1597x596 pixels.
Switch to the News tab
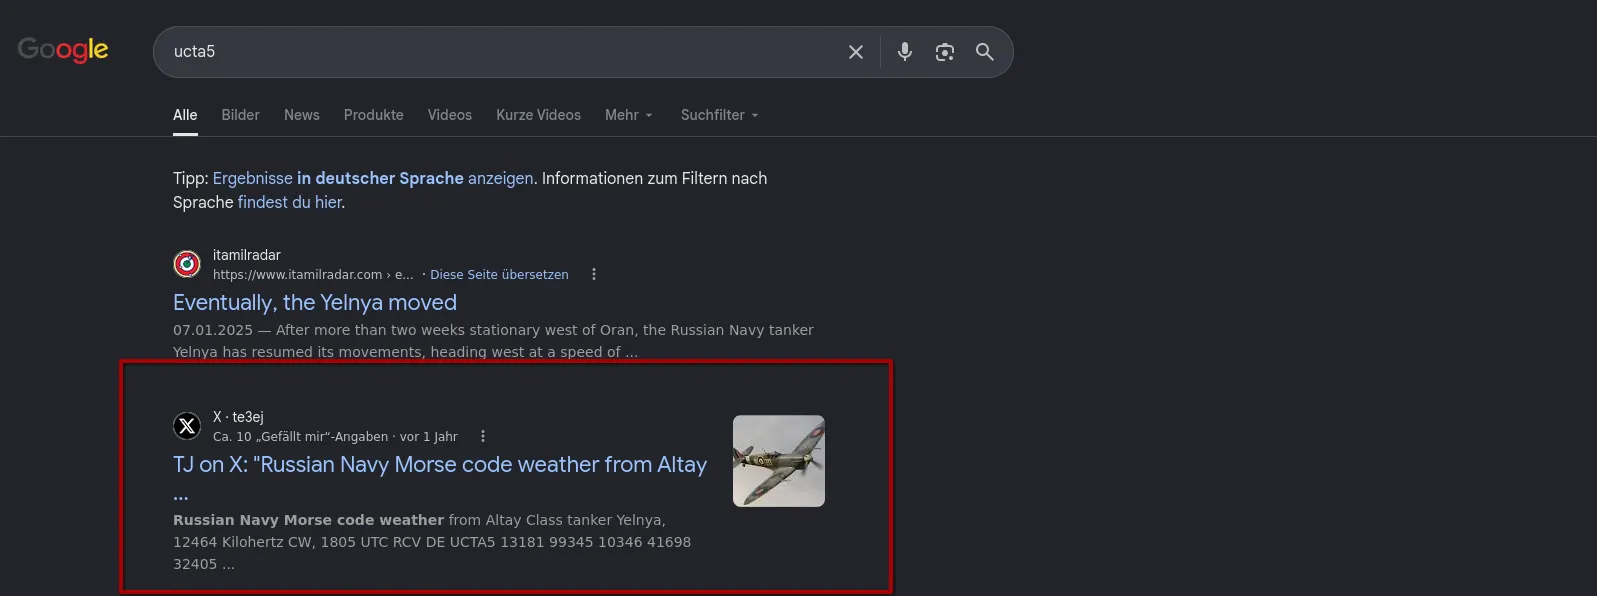pyautogui.click(x=302, y=115)
